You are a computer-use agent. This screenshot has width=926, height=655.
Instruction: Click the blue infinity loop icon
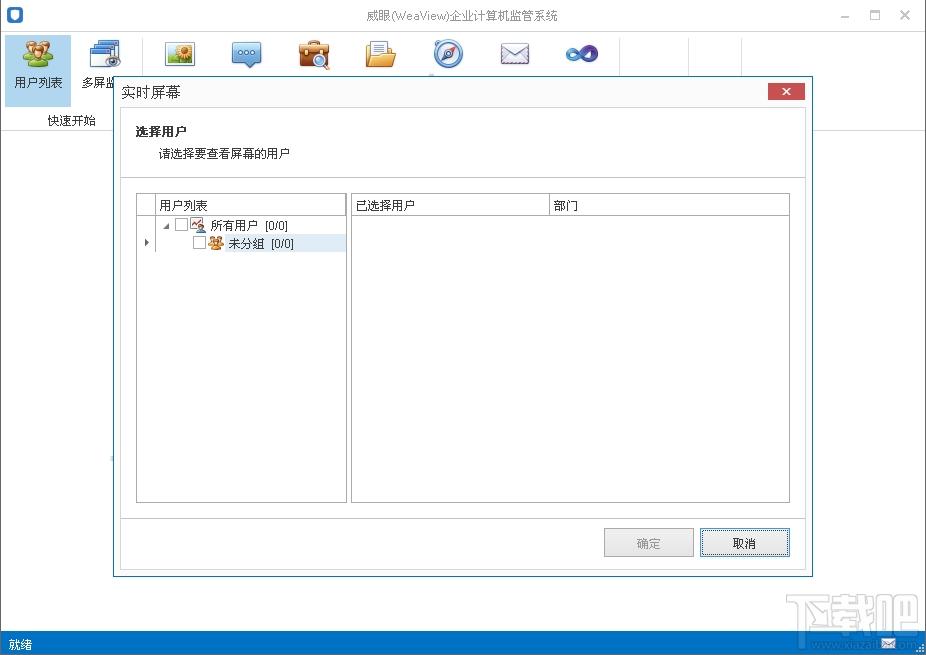[x=582, y=54]
